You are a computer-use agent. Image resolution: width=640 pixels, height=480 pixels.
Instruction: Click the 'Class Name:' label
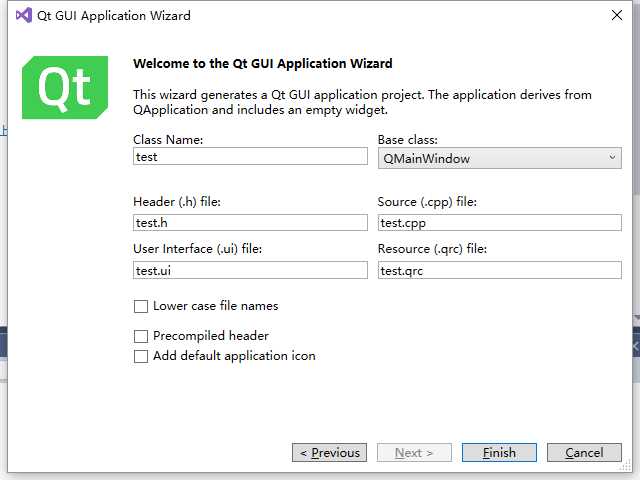coord(168,140)
